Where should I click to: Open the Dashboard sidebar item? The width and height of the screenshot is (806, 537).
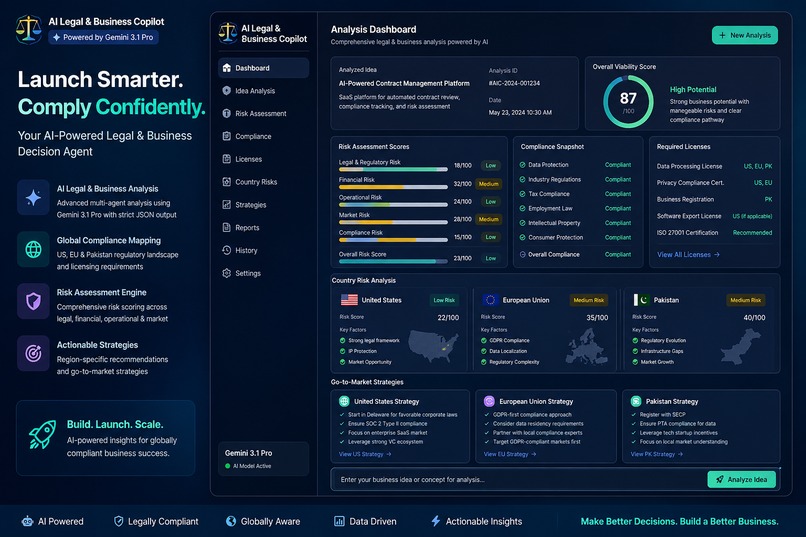click(x=263, y=68)
